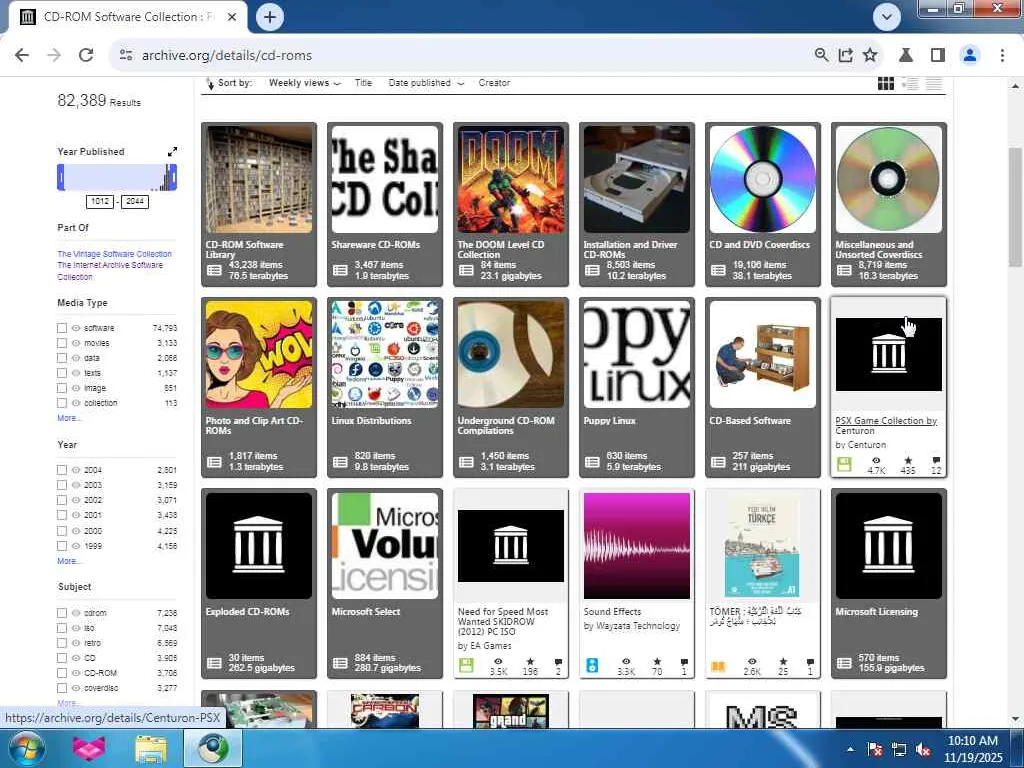The width and height of the screenshot is (1024, 768).
Task: Close the CD-ROM Software Collection tab
Action: point(232,17)
